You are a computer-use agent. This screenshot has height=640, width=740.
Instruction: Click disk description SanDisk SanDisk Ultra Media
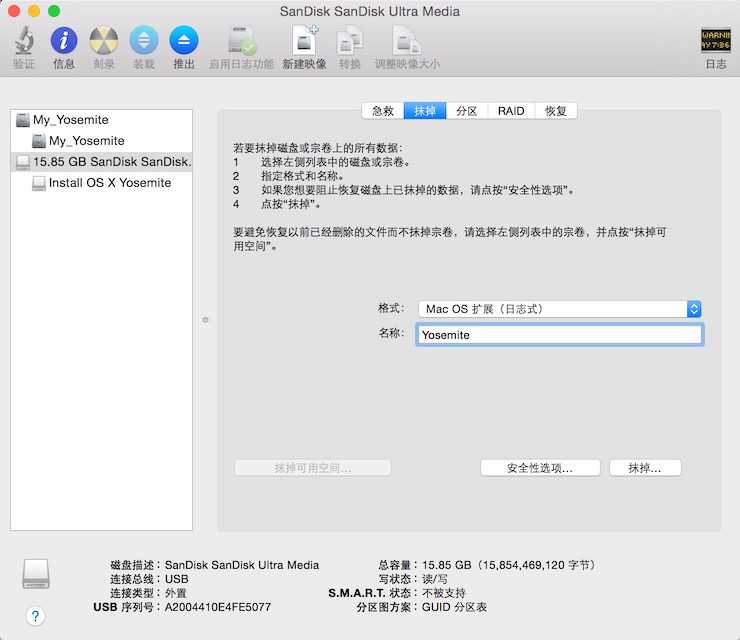tap(242, 565)
